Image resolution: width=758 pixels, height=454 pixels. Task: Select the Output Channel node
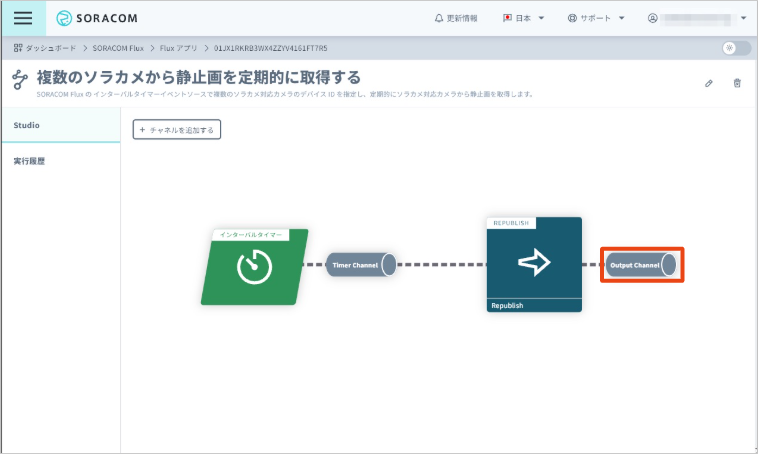click(641, 265)
